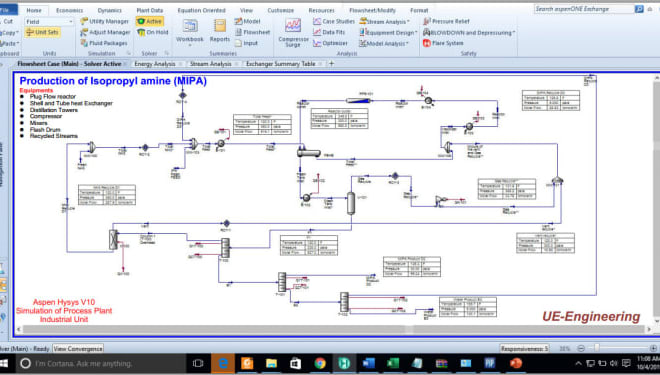
Task: Open Google Chrome from the taskbar
Action: point(320,363)
